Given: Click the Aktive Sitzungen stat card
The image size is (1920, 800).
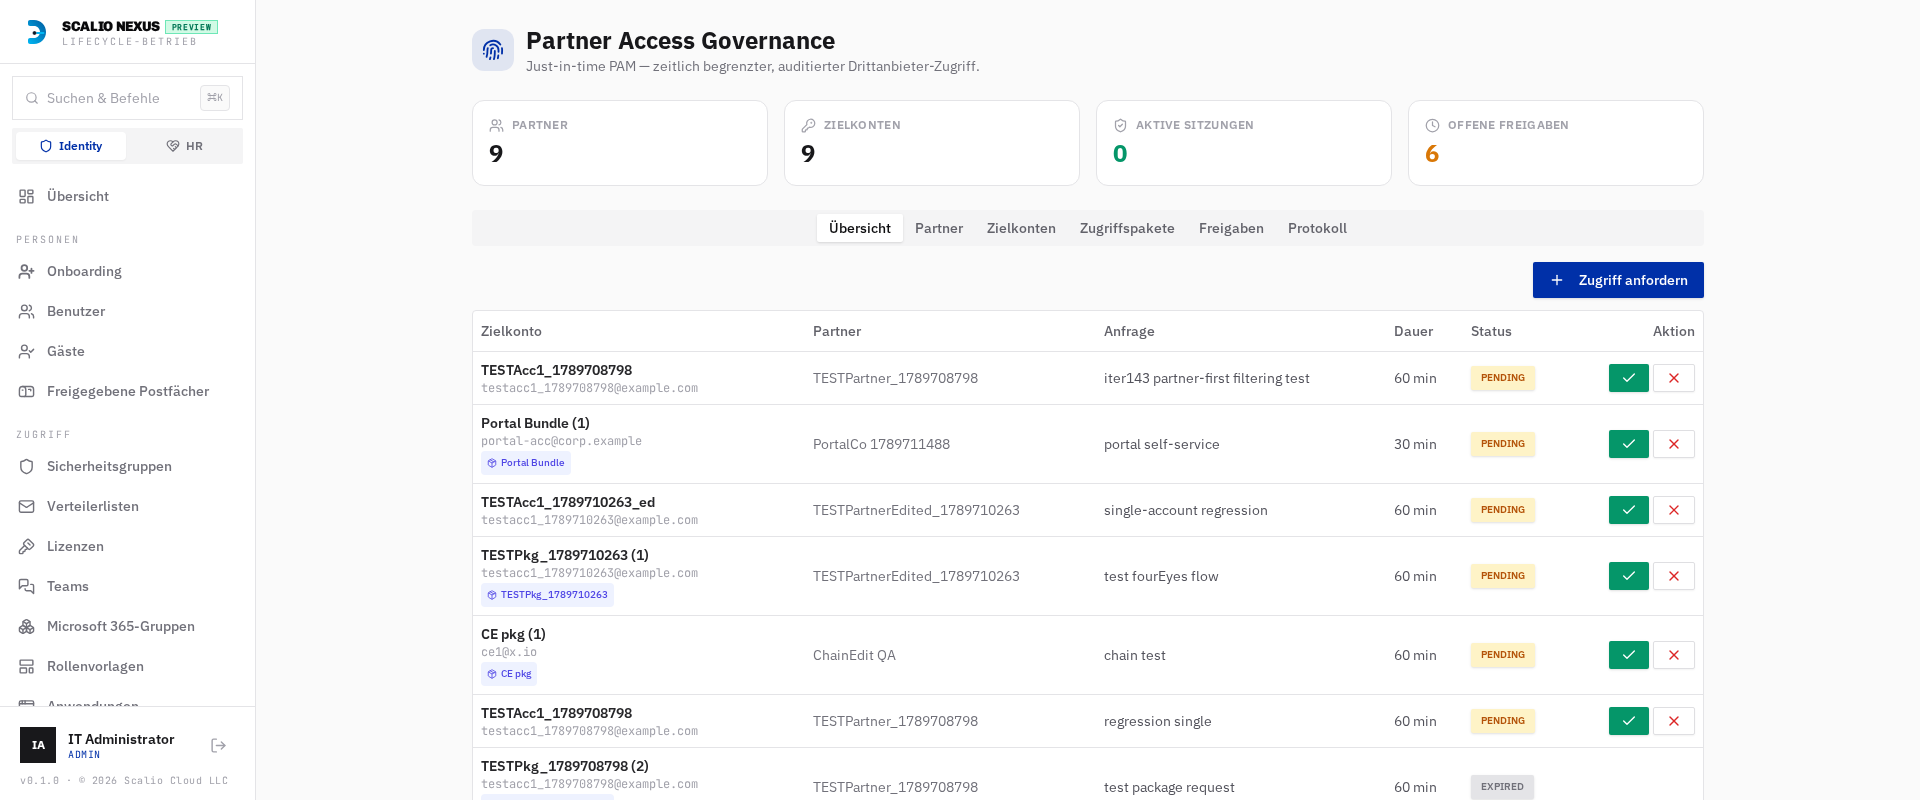Looking at the screenshot, I should tap(1243, 143).
